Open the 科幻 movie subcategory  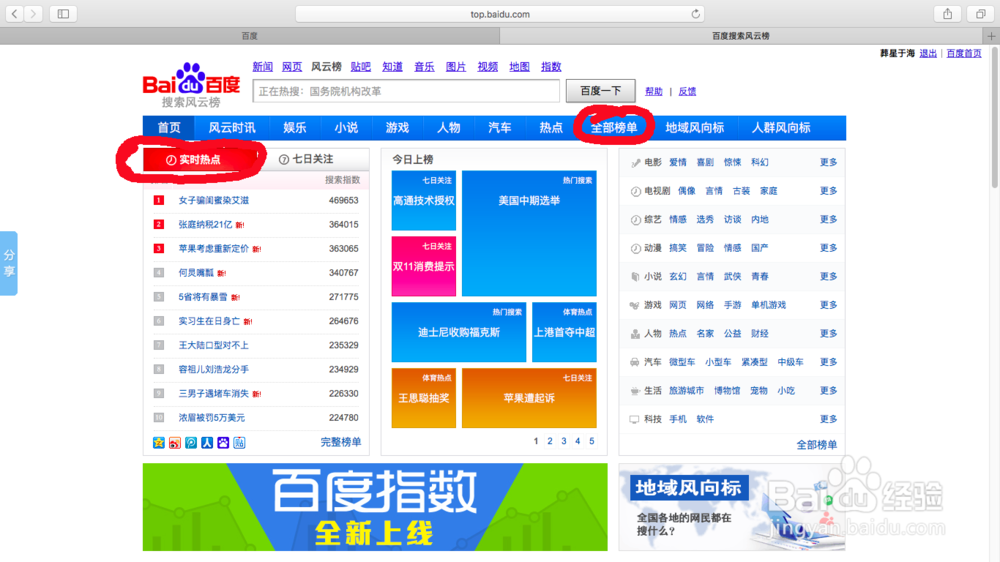point(759,163)
